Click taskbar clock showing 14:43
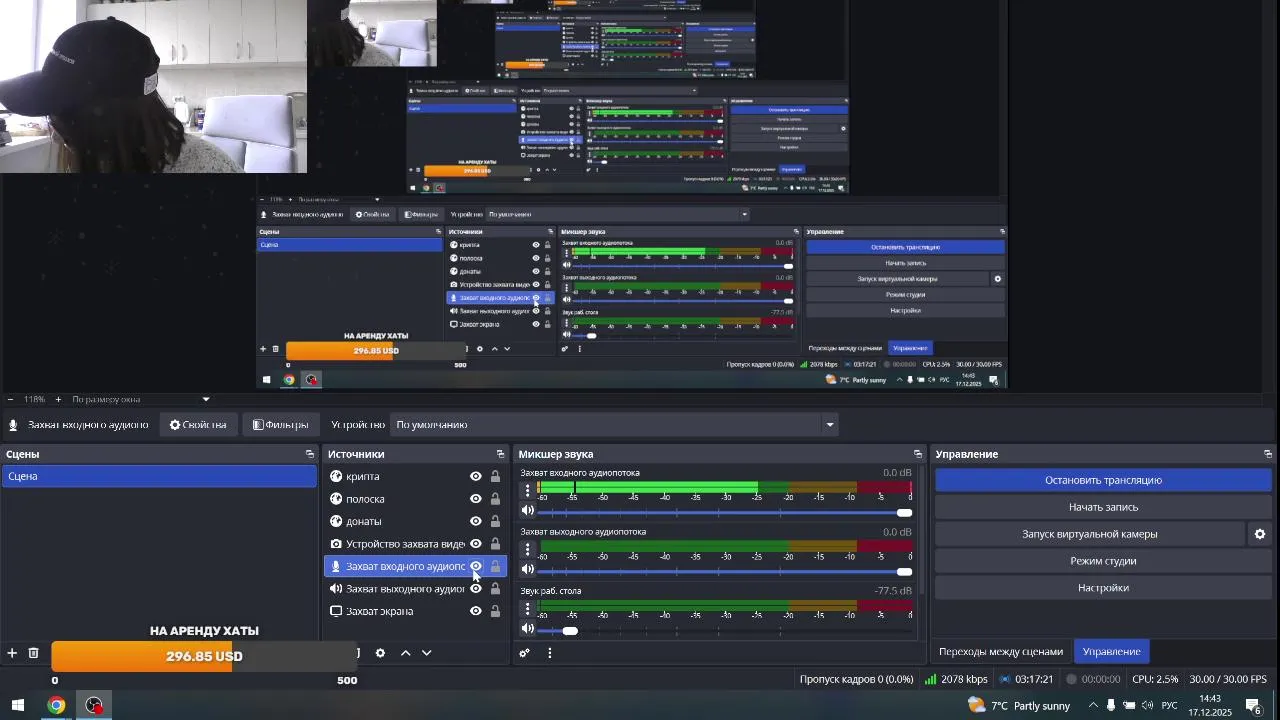Screen dimensions: 1280x720 [x=1210, y=706]
